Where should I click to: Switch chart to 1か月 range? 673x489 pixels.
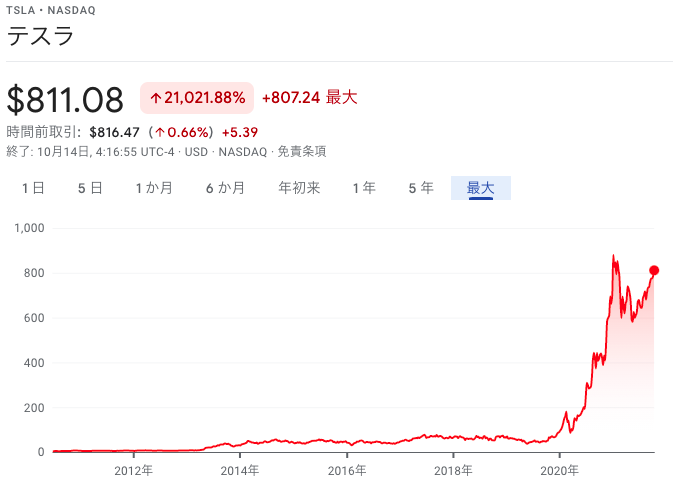click(x=154, y=188)
